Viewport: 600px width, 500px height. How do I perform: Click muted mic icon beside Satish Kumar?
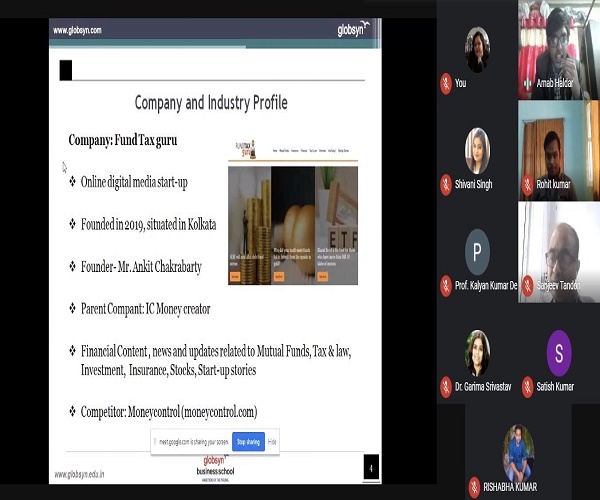pos(527,384)
